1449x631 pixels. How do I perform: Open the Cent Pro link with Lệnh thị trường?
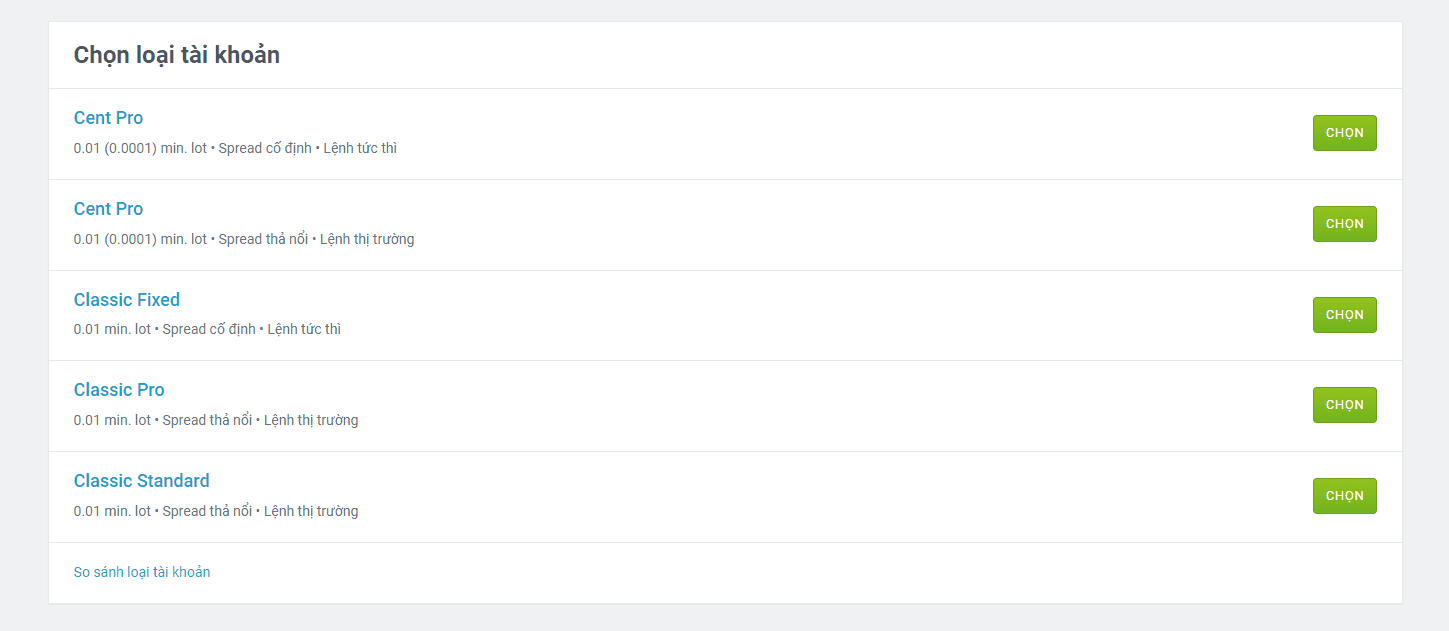(x=108, y=209)
